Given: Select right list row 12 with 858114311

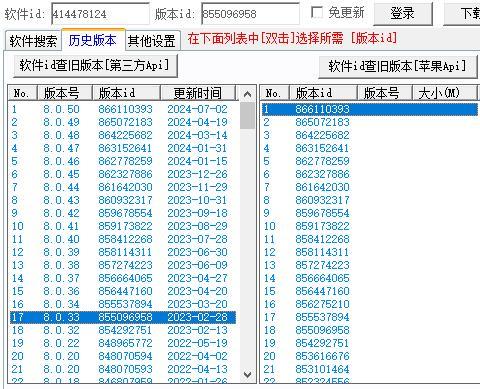Looking at the screenshot, I should 370,252.
